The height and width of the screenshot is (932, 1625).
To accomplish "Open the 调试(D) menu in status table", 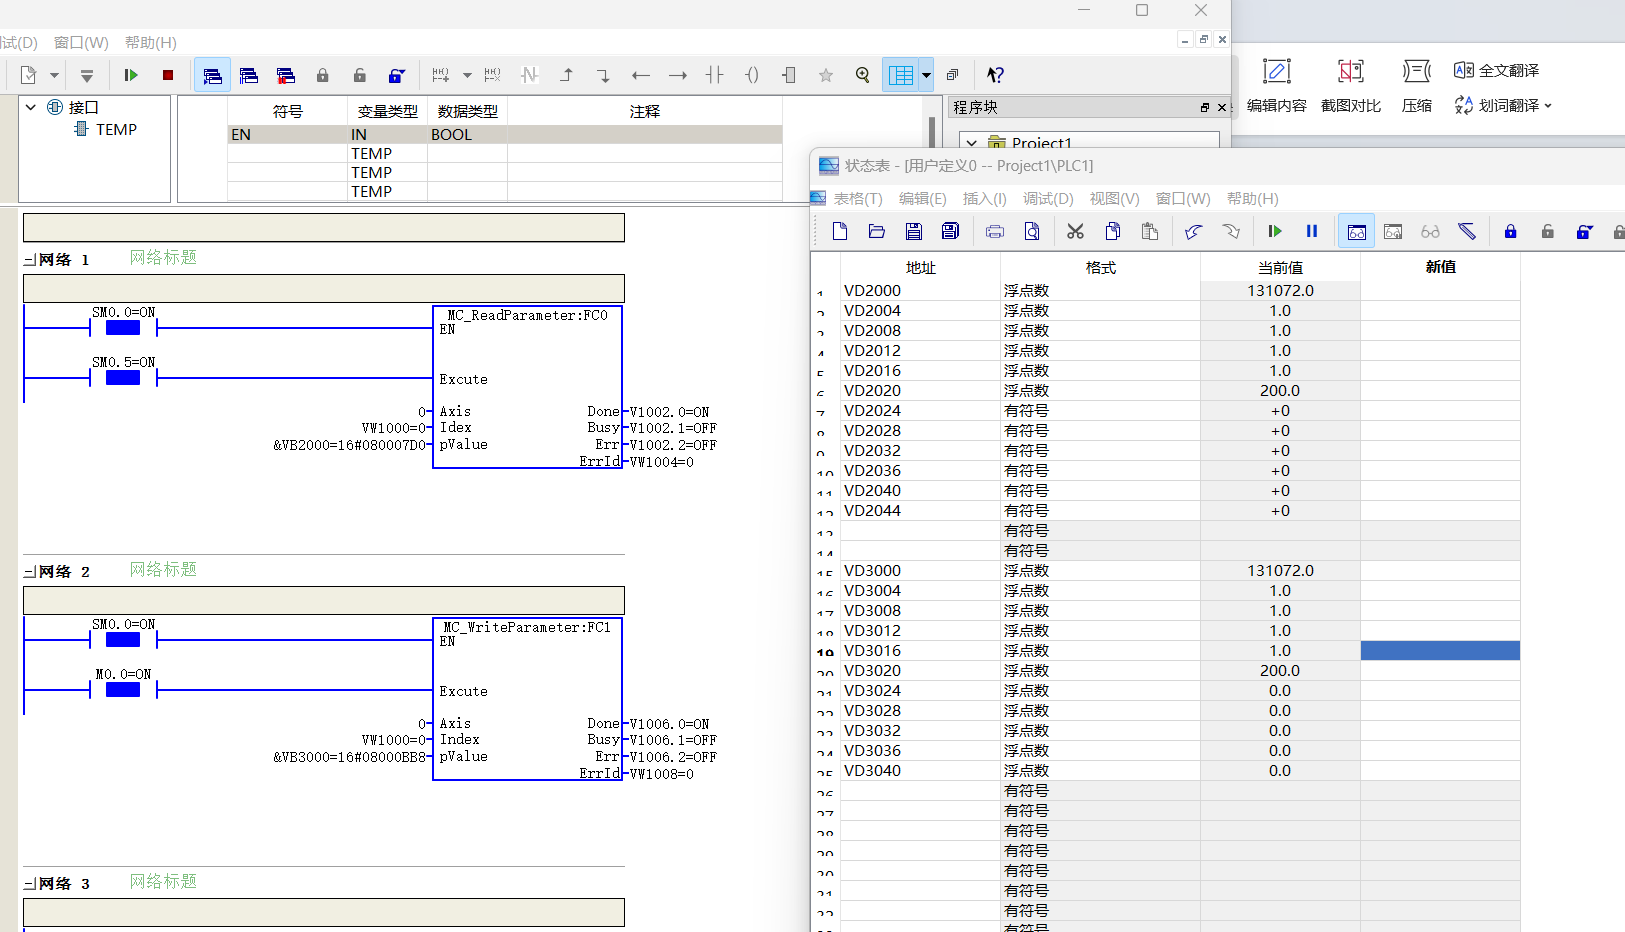I will [1048, 198].
